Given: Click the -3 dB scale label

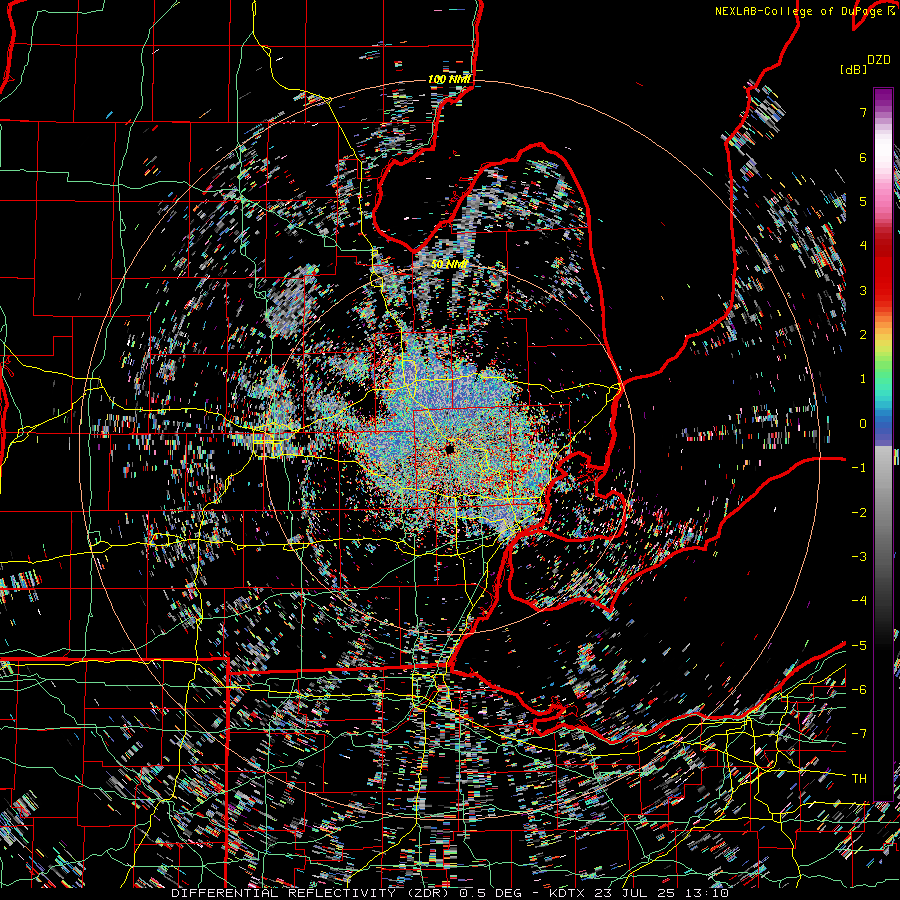Looking at the screenshot, I should 859,557.
